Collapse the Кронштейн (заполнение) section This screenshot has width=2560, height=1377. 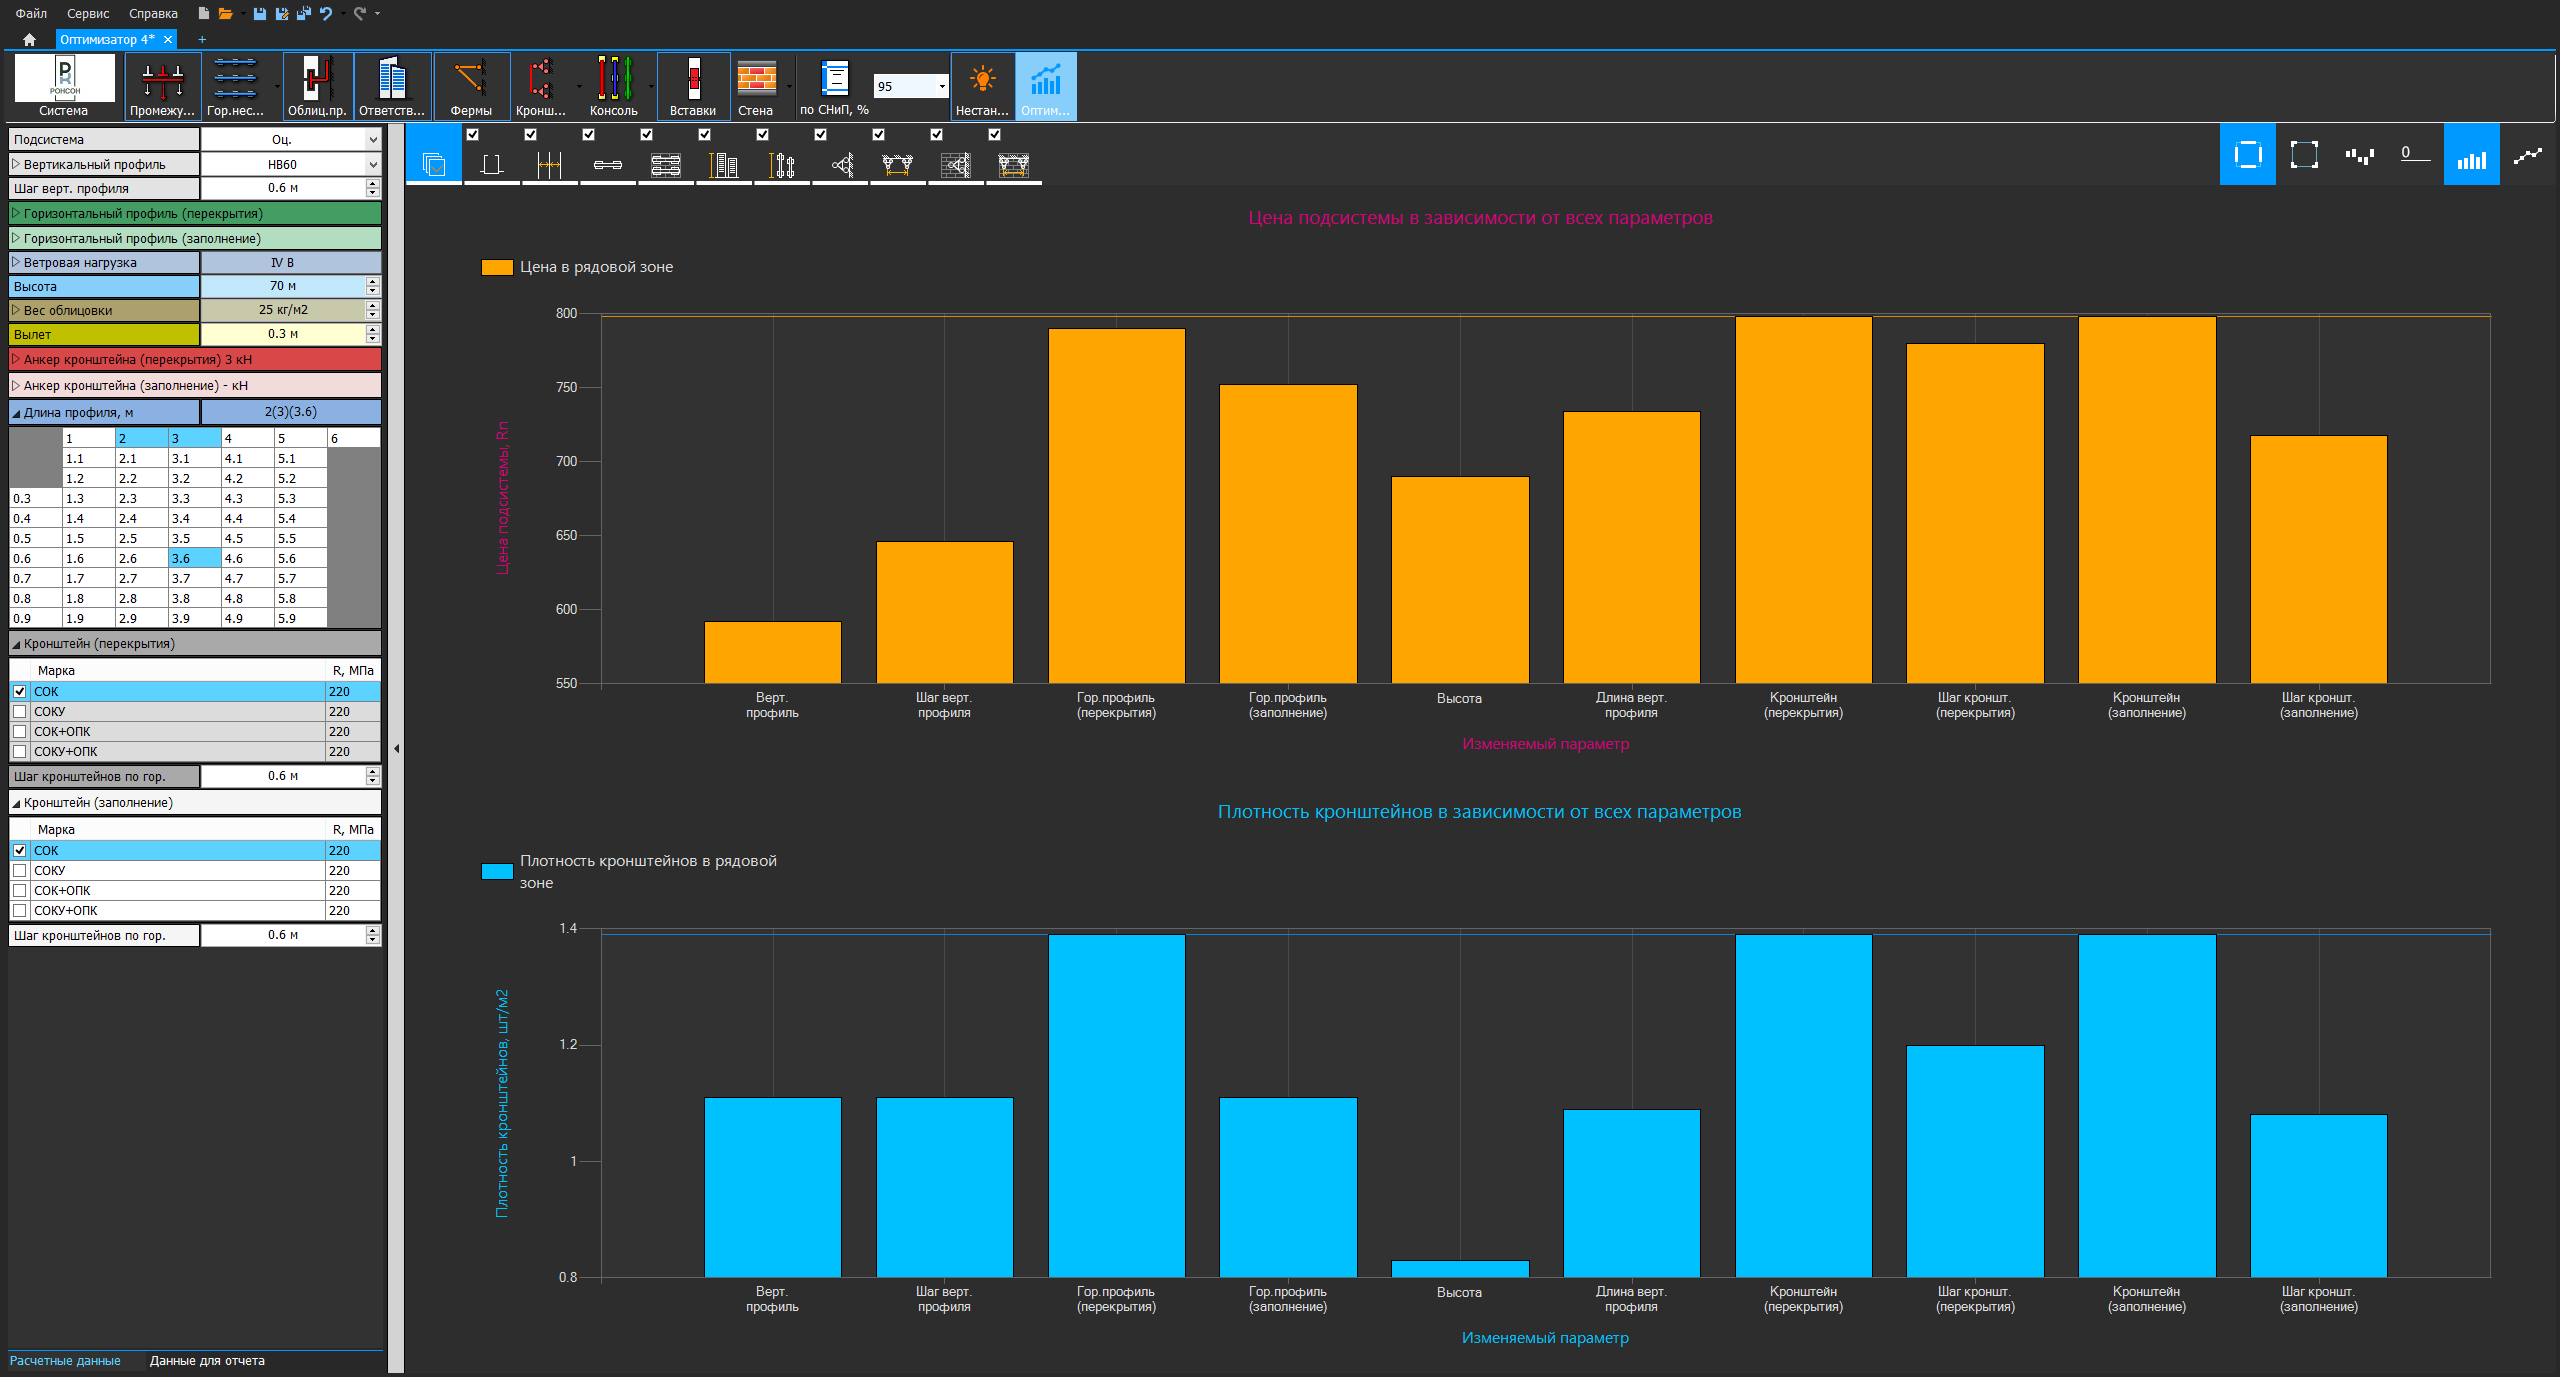coord(16,803)
